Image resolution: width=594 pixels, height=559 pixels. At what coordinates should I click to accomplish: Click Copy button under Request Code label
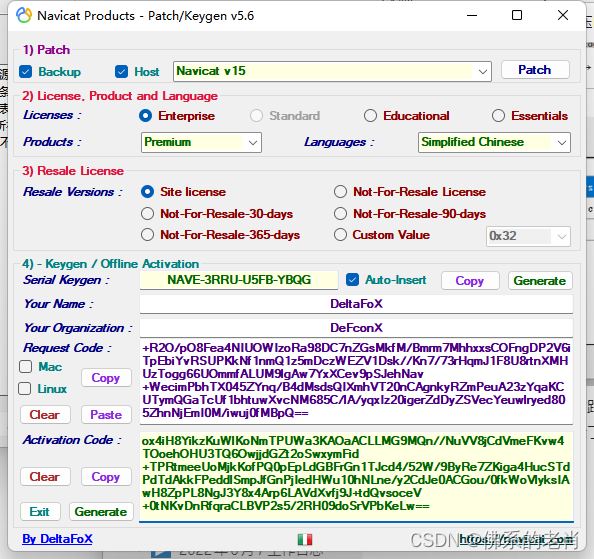click(106, 378)
